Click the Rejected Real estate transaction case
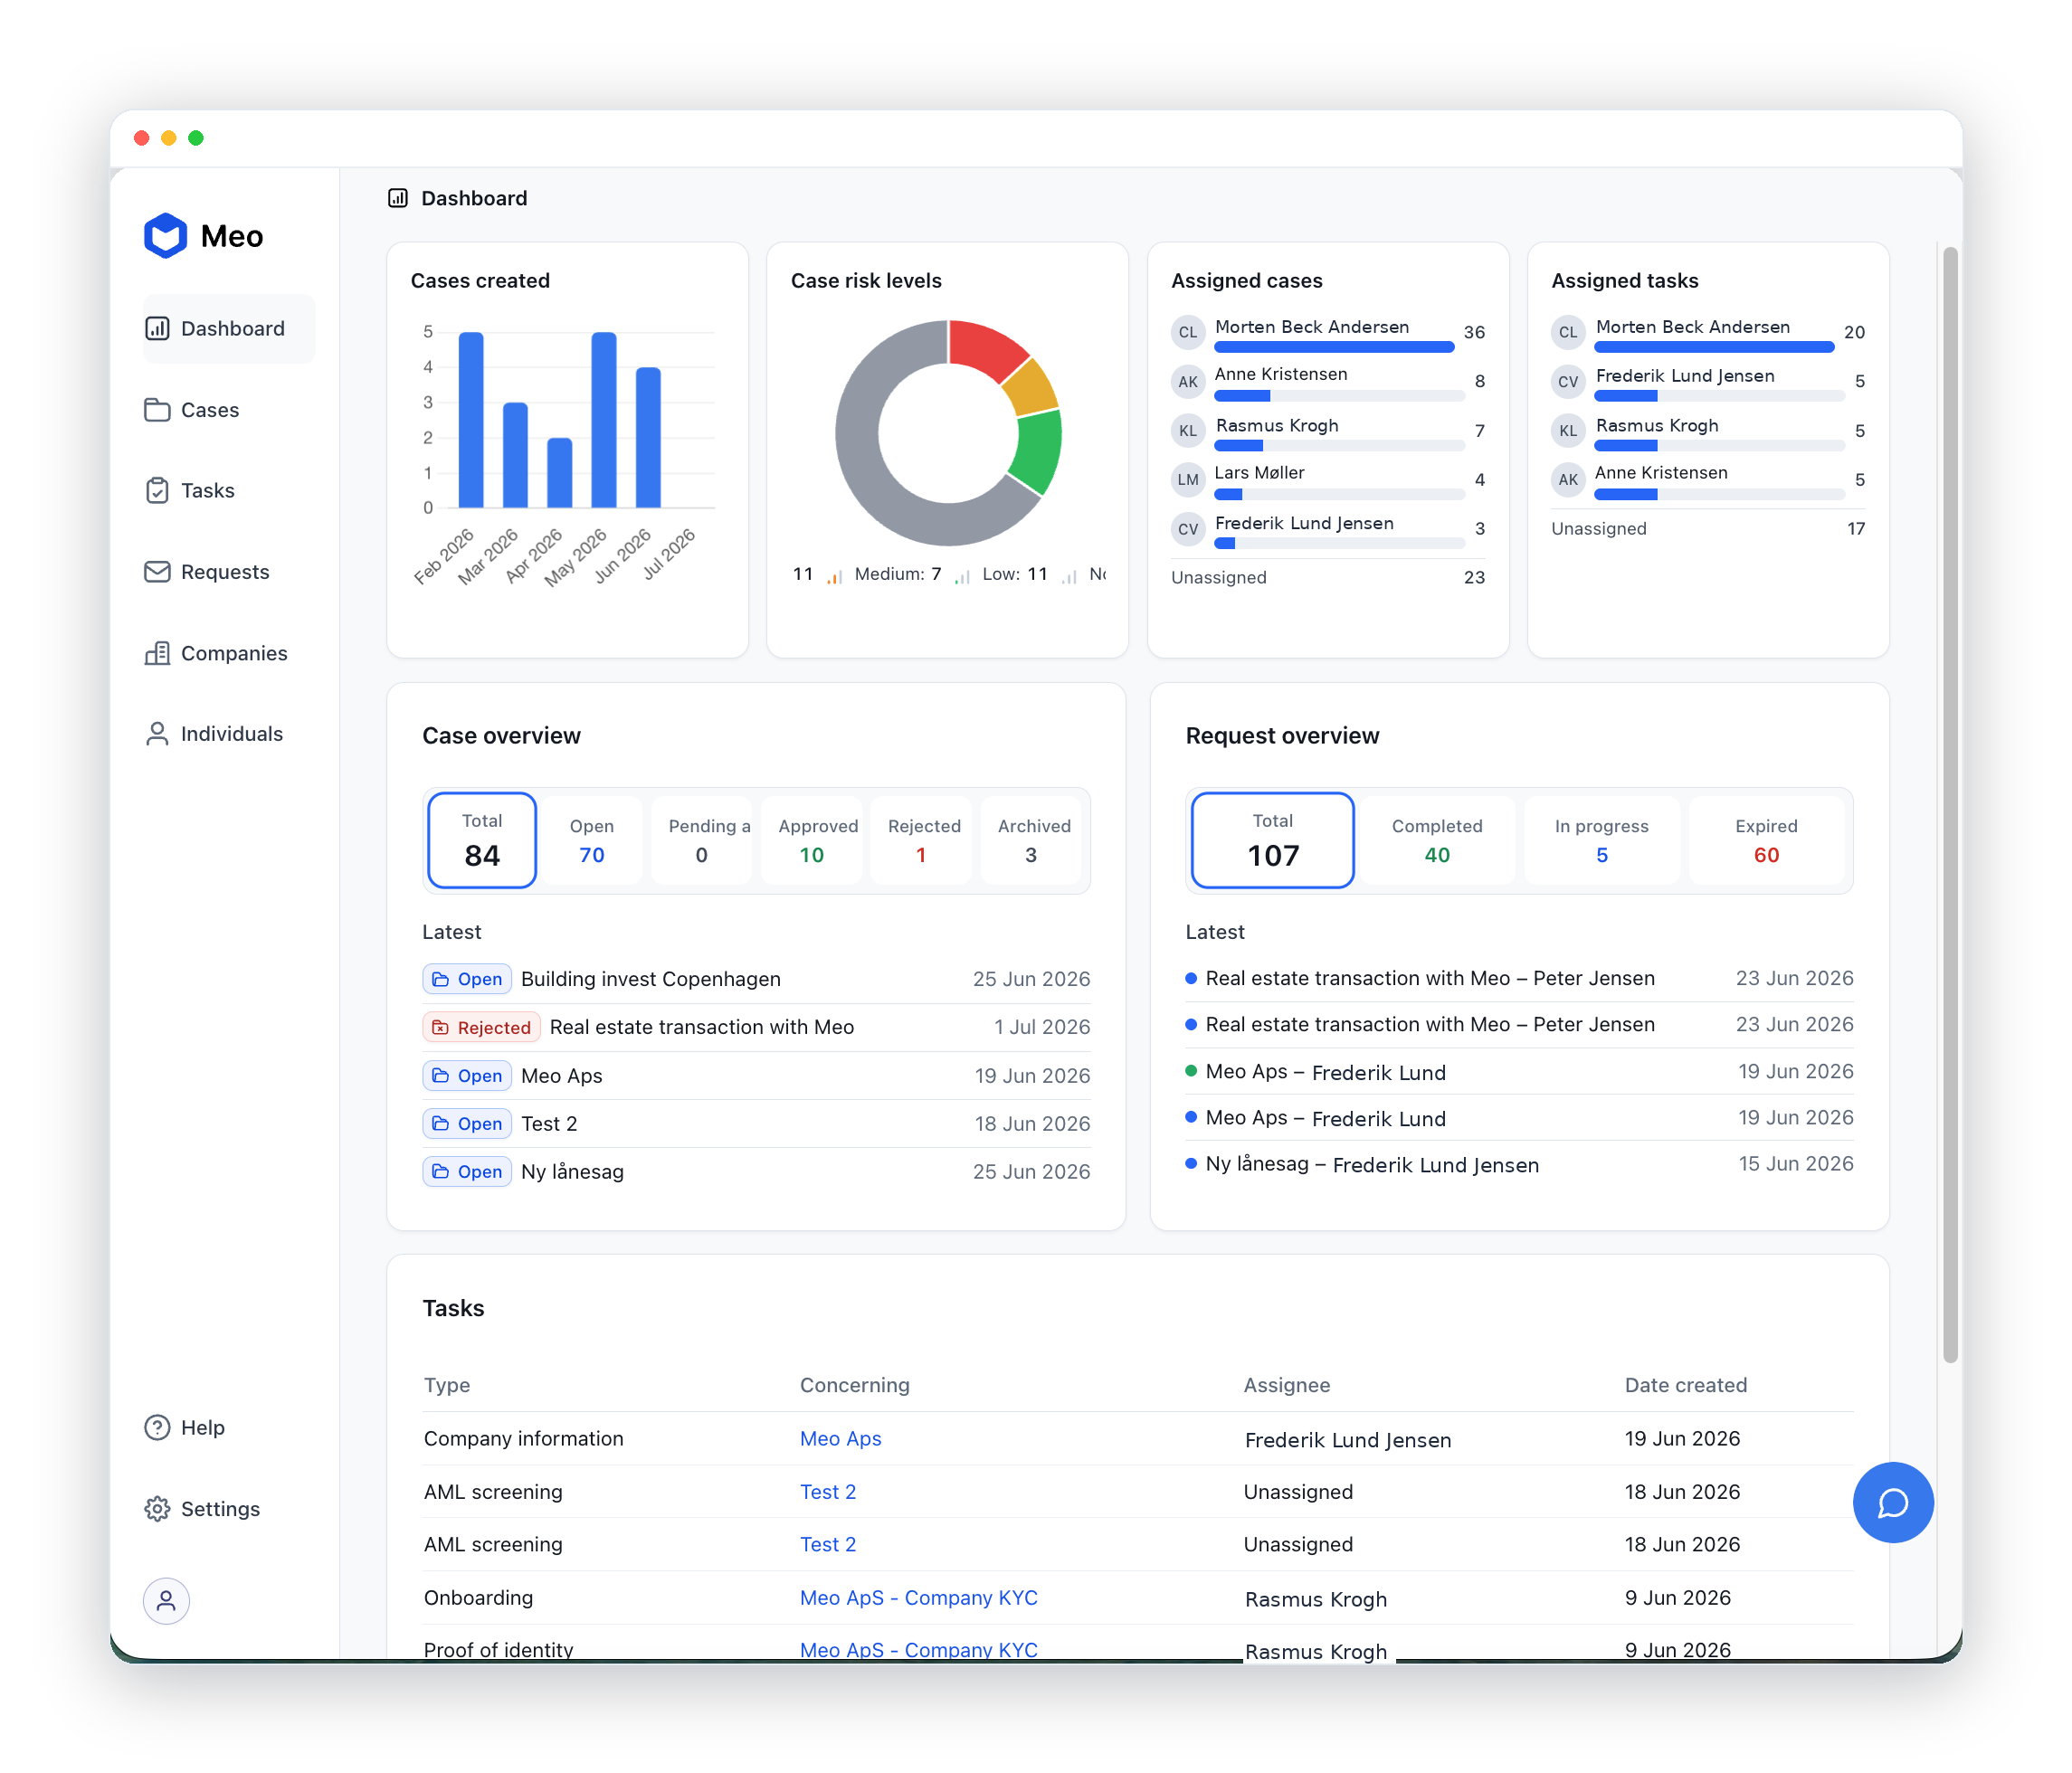This screenshot has height=1773, width=2072. [756, 1027]
